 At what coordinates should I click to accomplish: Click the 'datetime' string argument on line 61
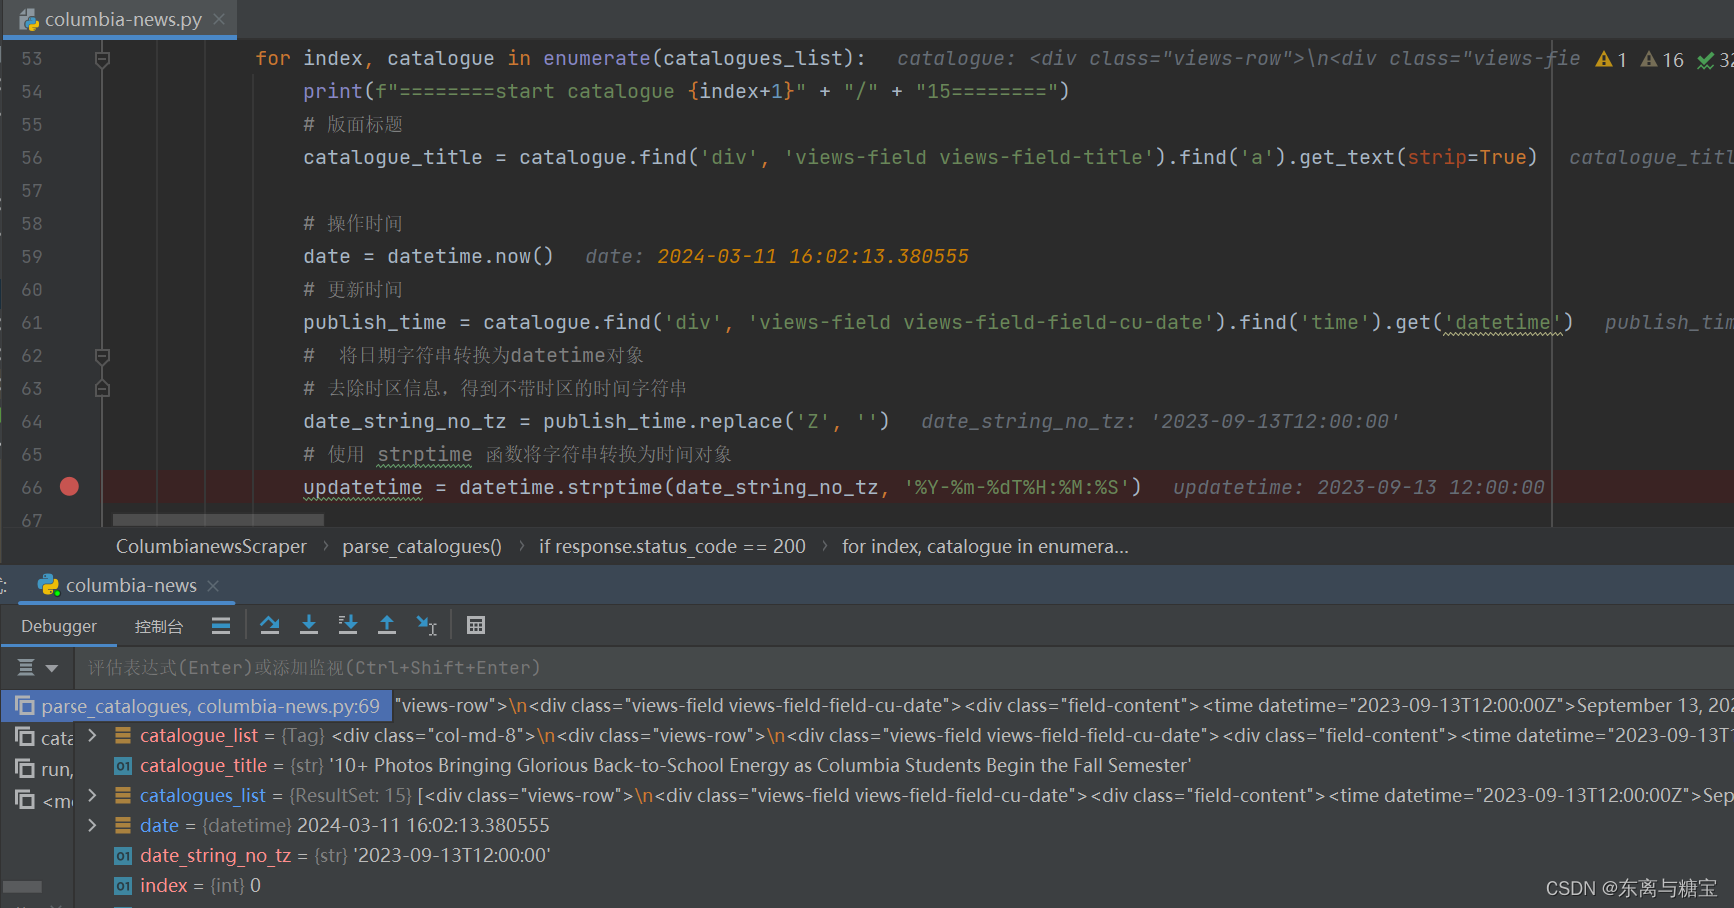click(1503, 323)
